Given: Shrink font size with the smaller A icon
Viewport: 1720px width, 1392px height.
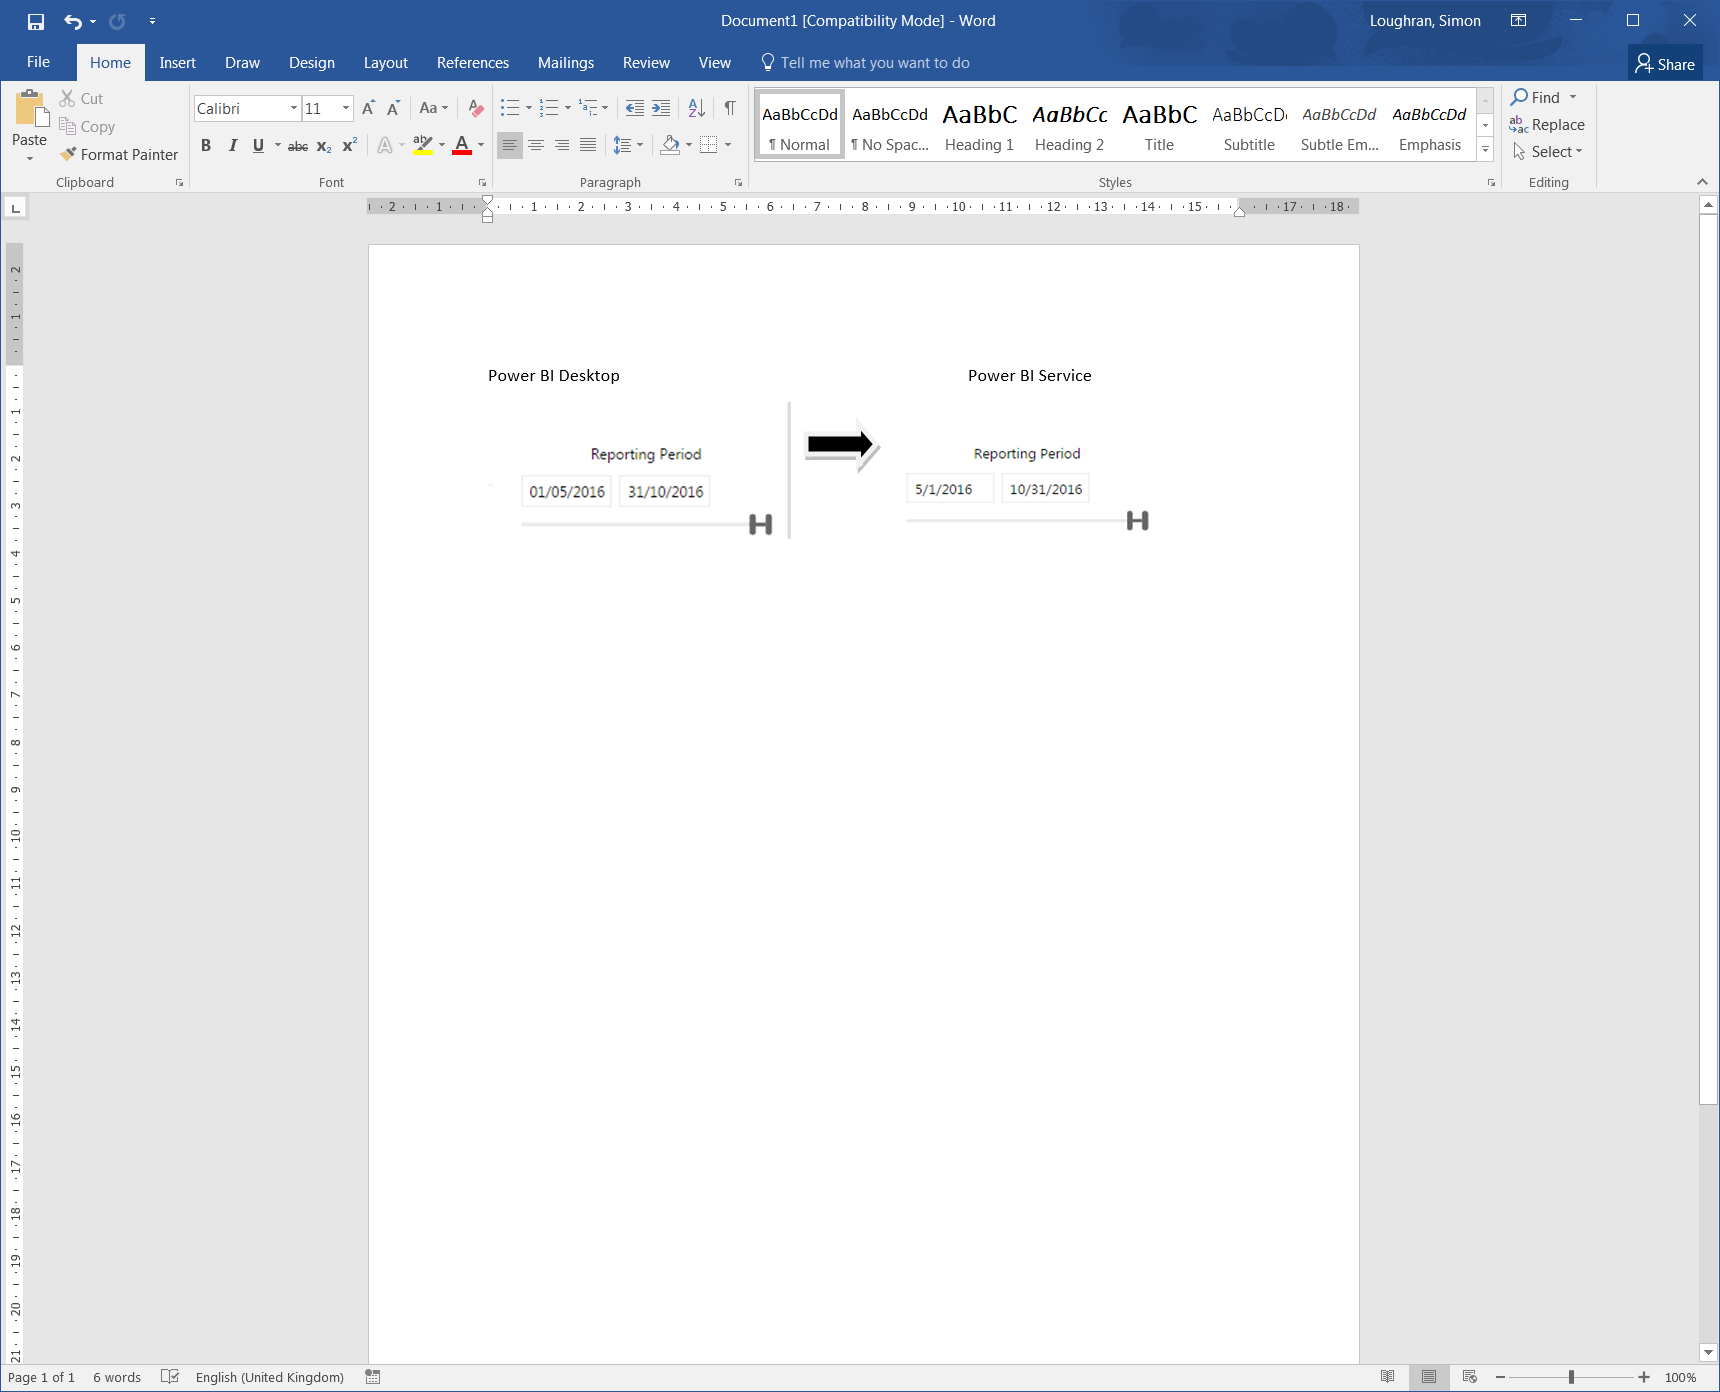Looking at the screenshot, I should [393, 108].
